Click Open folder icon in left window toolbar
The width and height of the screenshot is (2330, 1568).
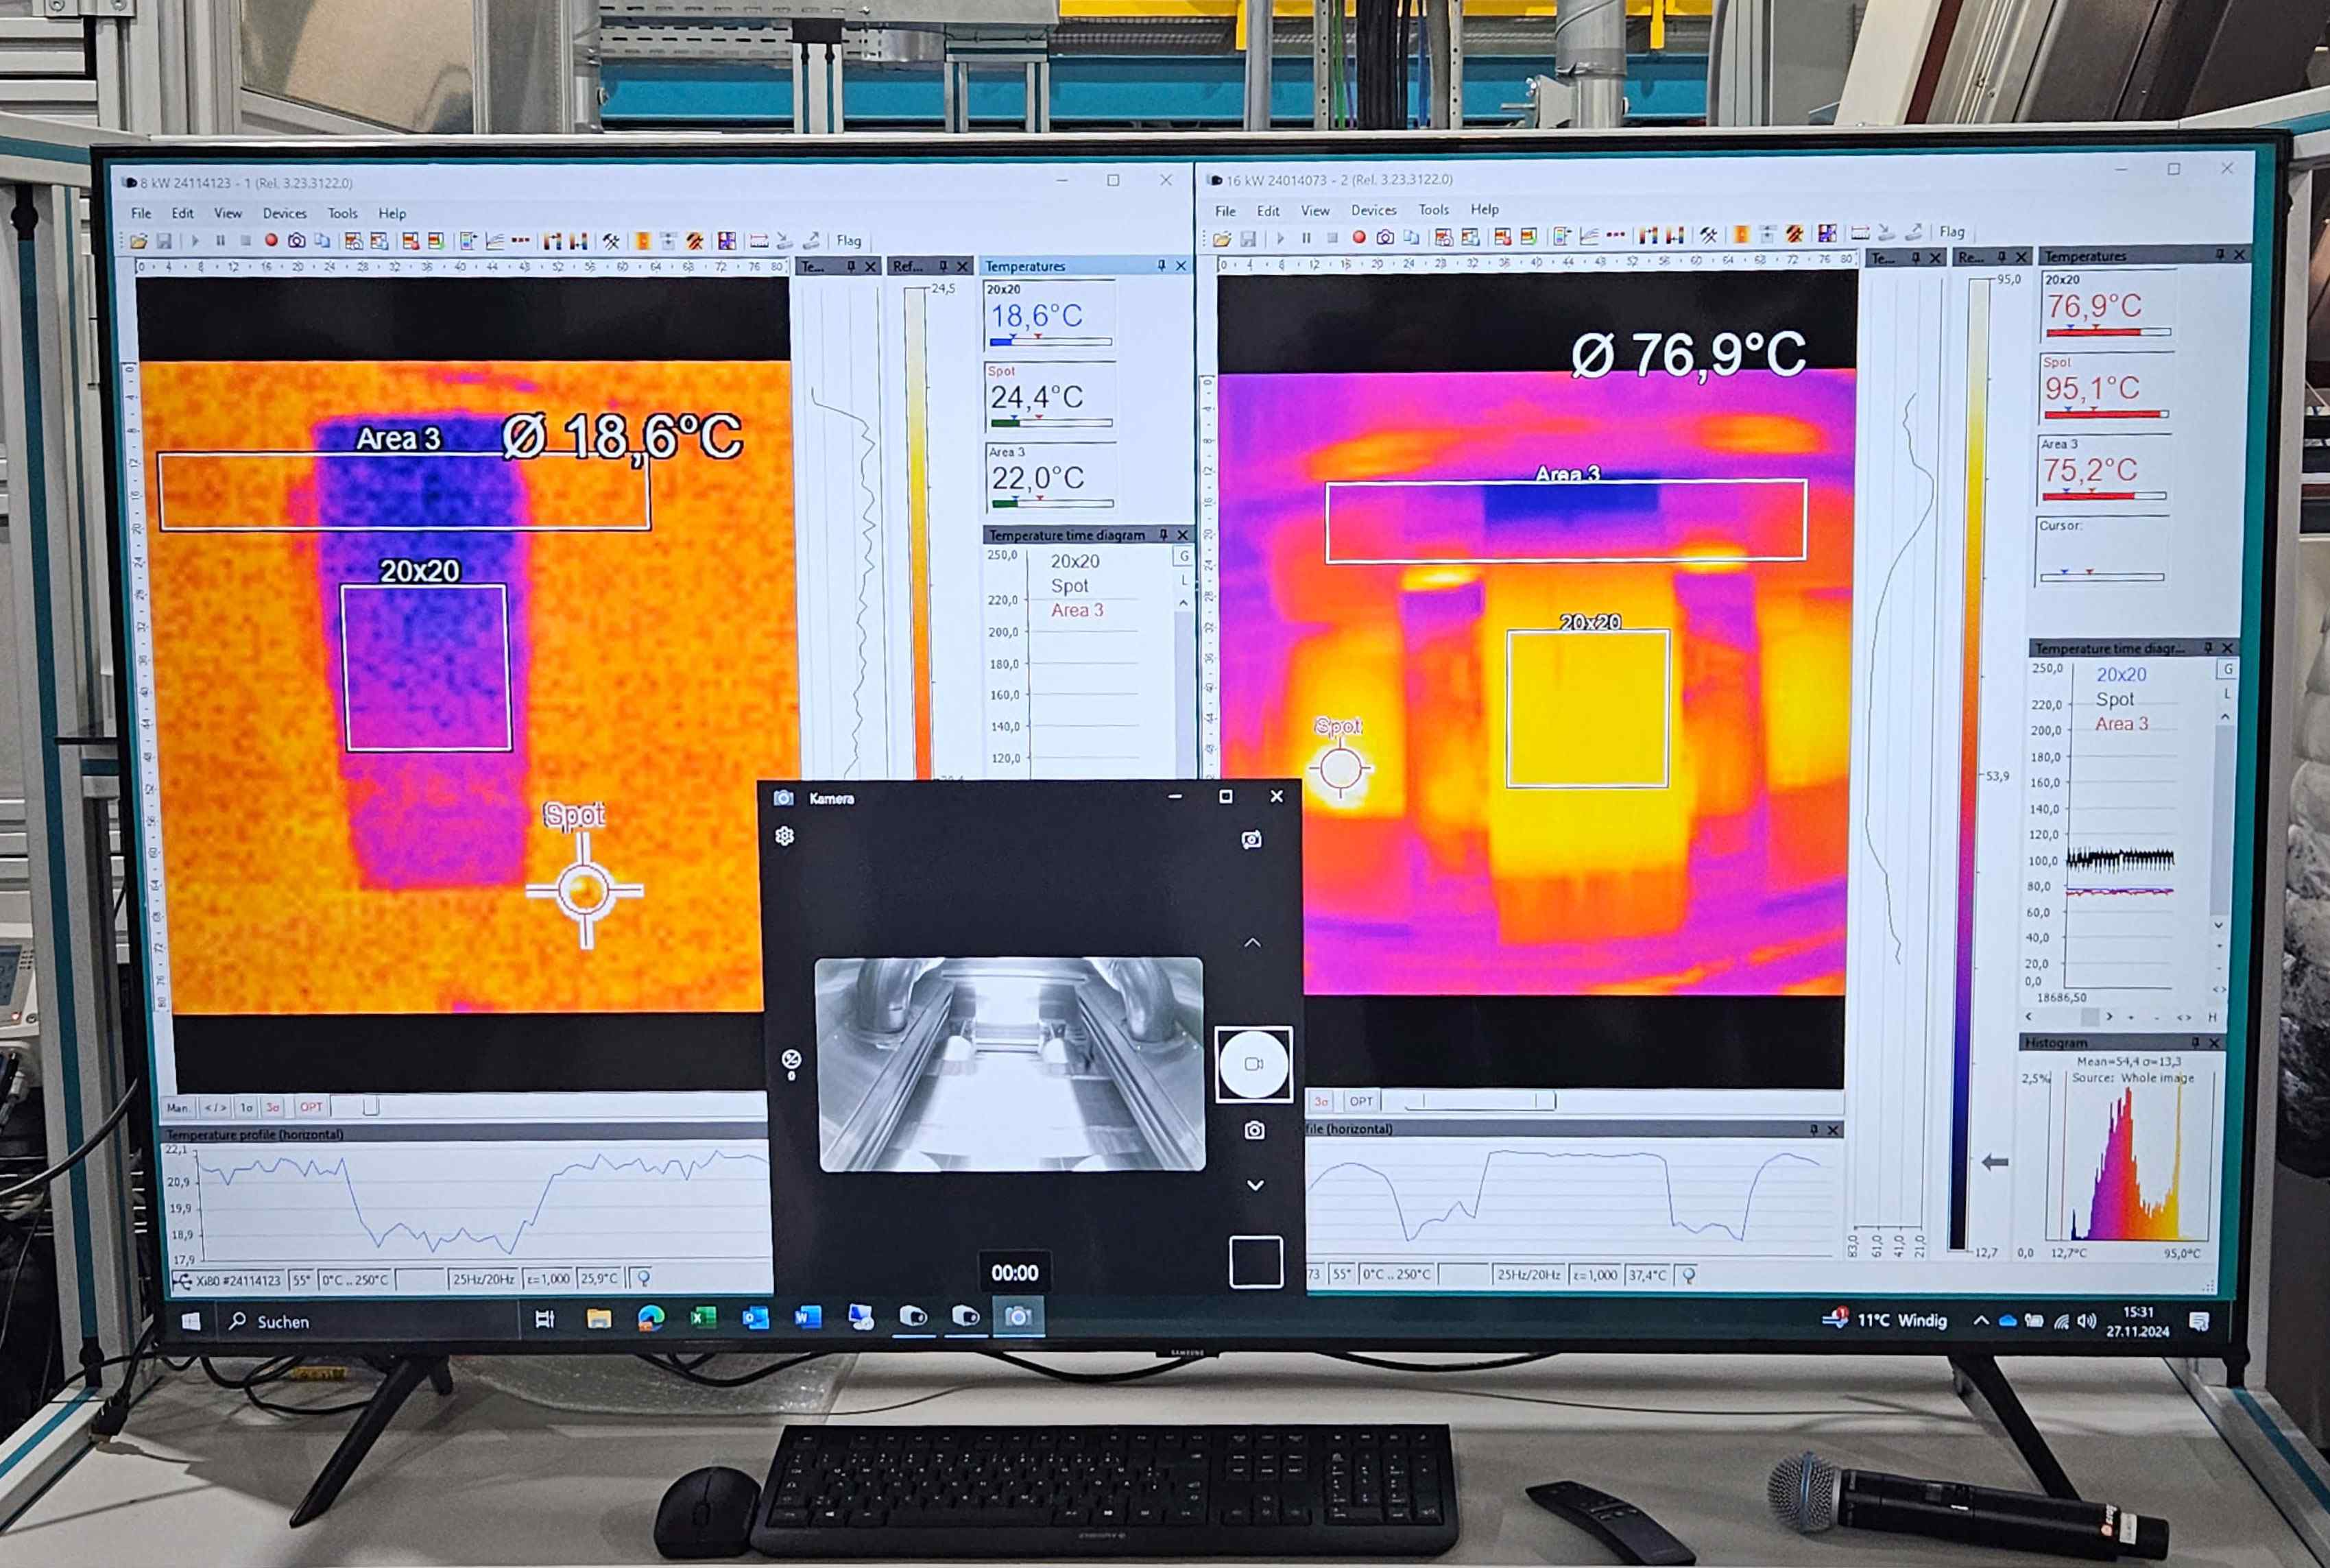(x=139, y=241)
